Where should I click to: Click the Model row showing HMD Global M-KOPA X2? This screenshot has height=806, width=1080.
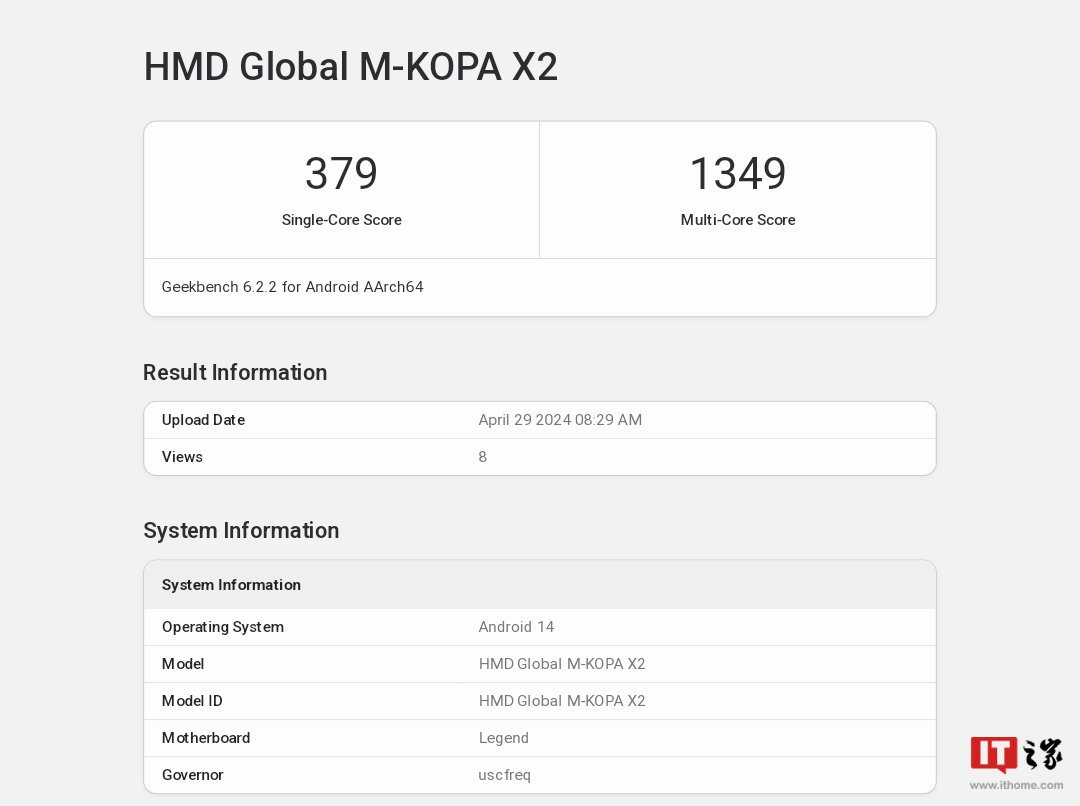pyautogui.click(x=540, y=664)
